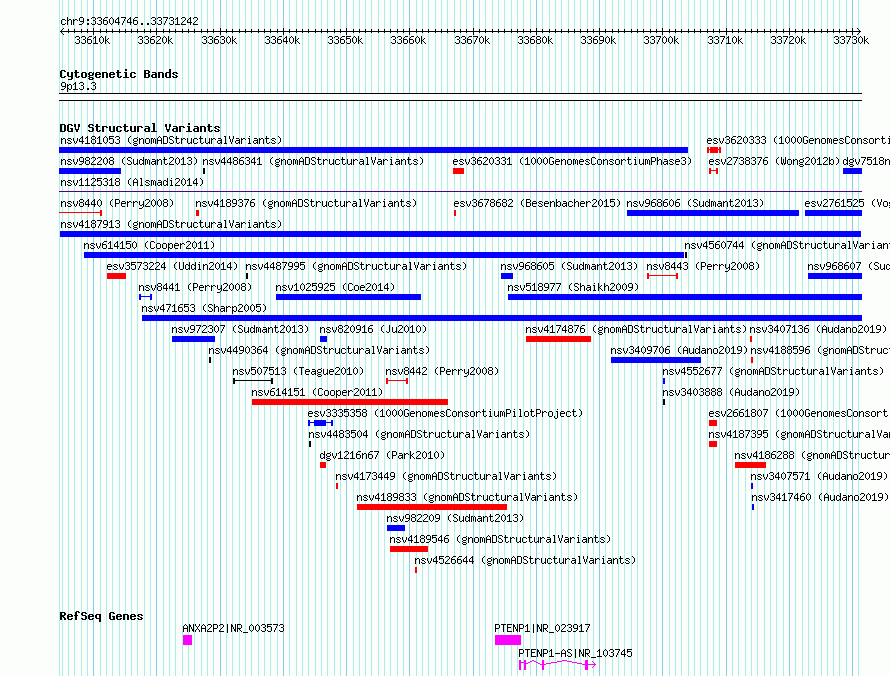Click the 9p13.3 cytogenetic band label
The width and height of the screenshot is (890, 676).
point(78,86)
